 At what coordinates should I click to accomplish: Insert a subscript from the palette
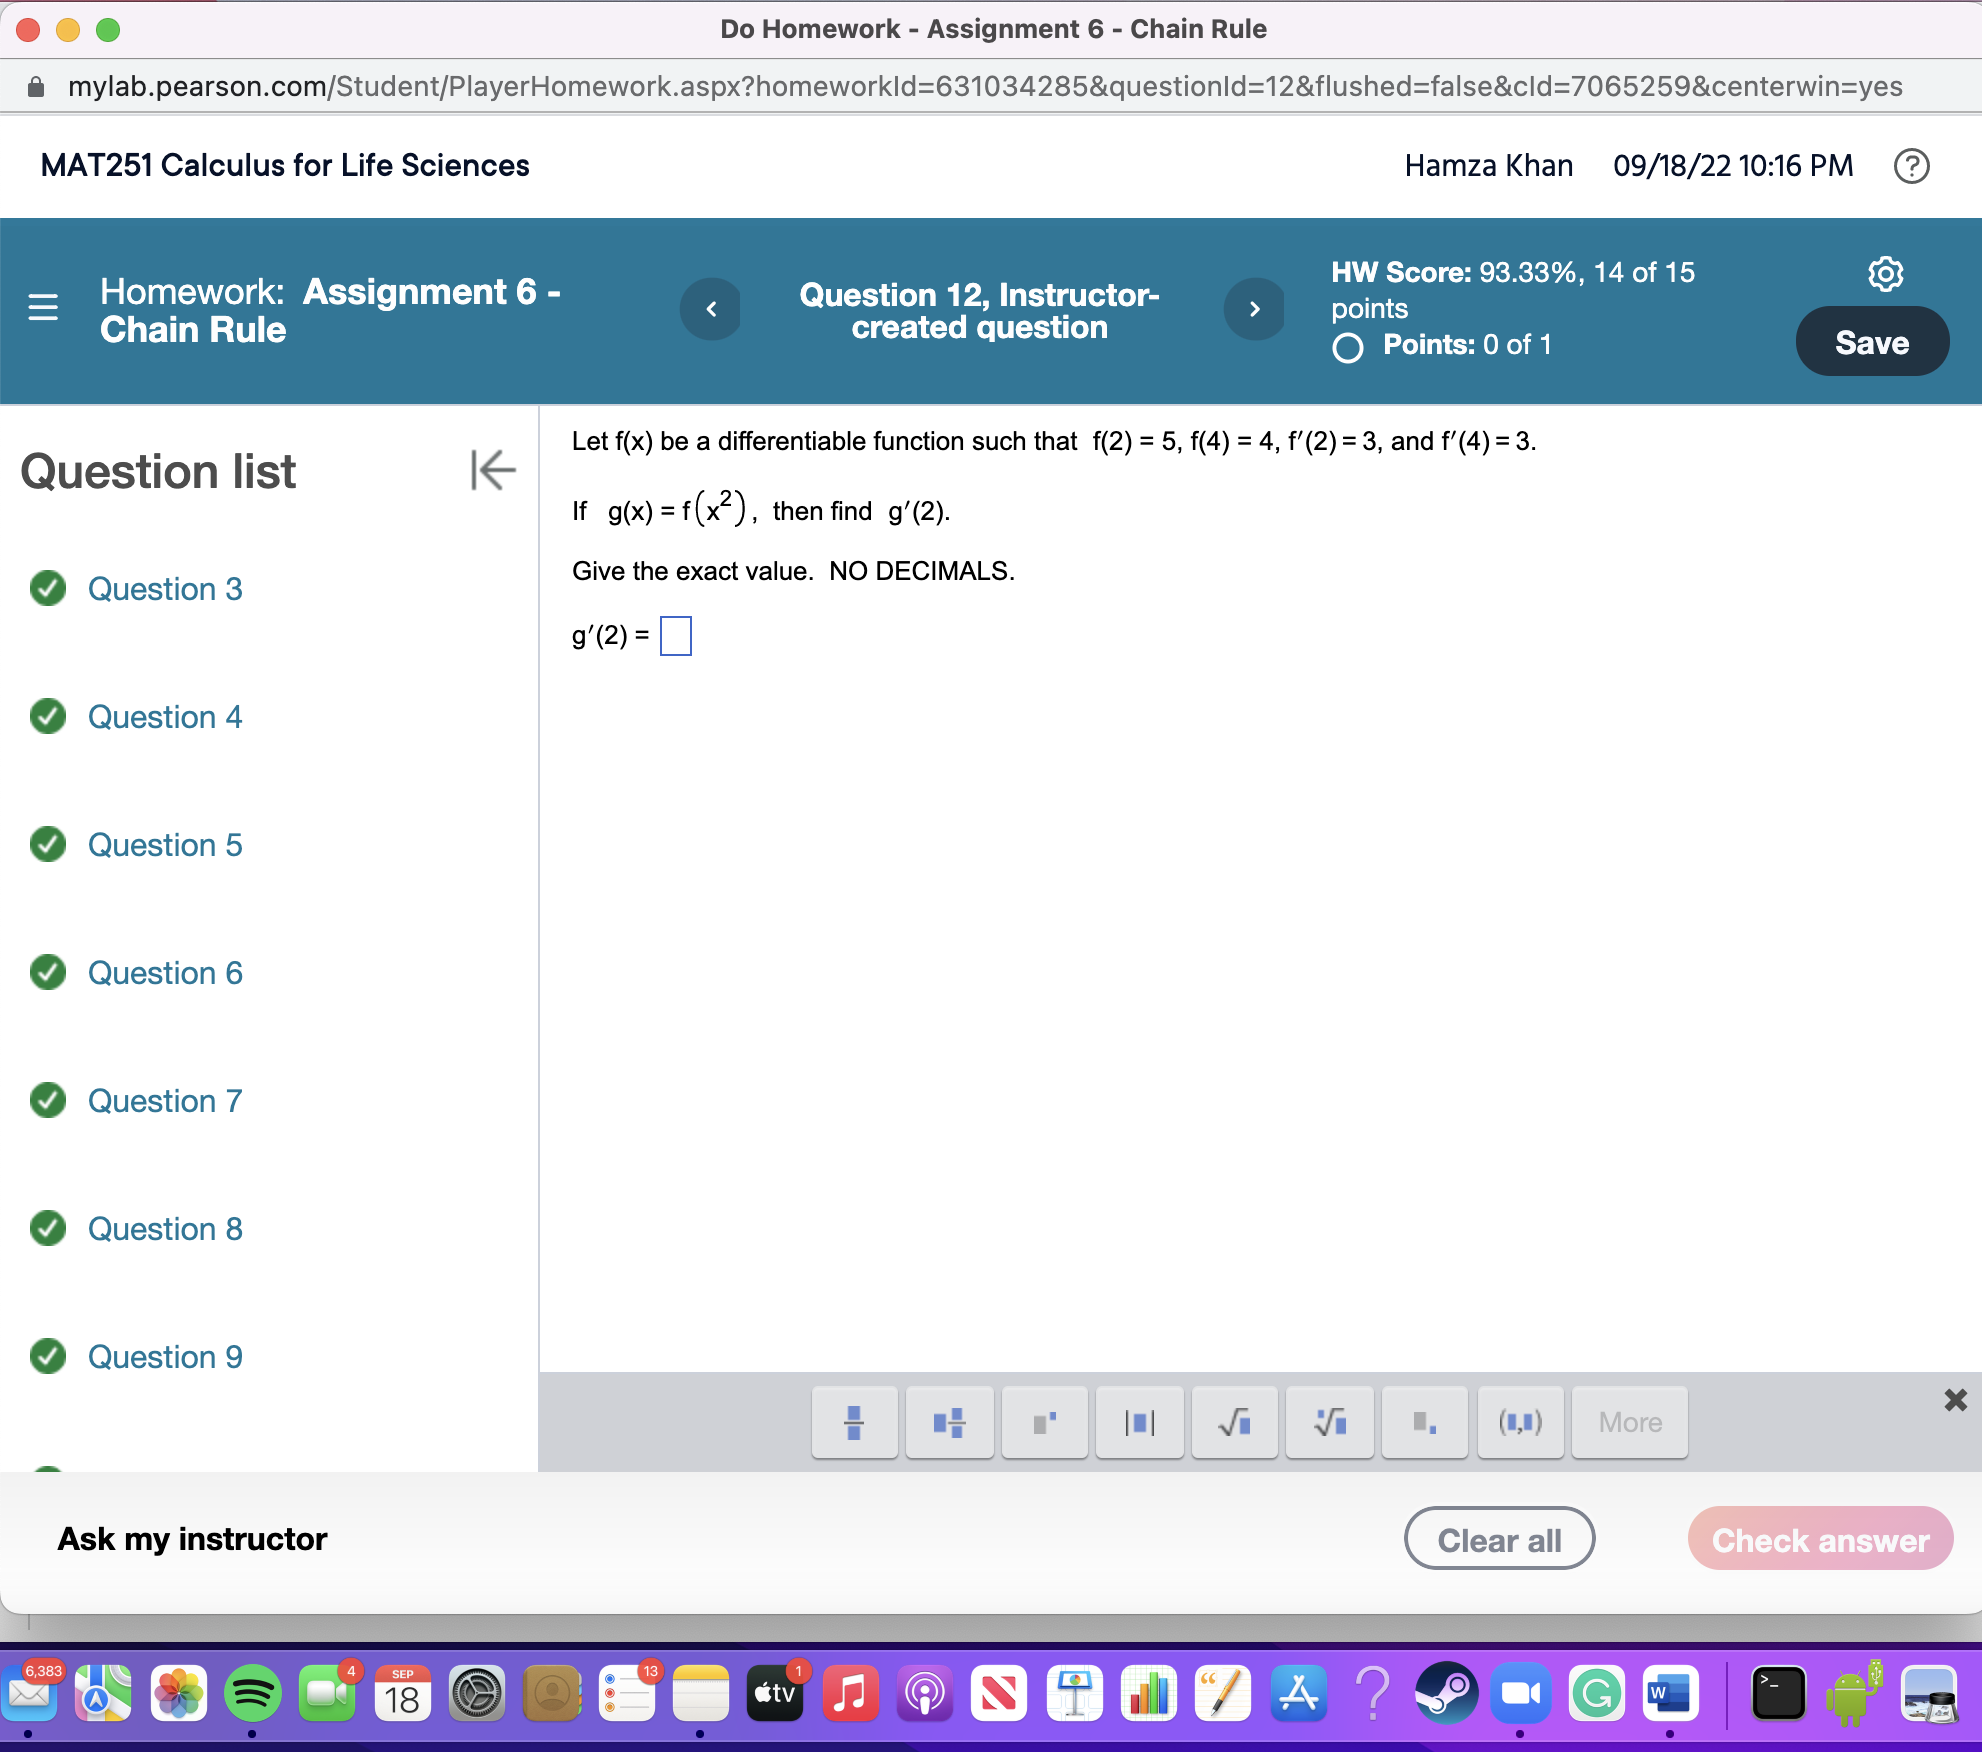point(1424,1422)
